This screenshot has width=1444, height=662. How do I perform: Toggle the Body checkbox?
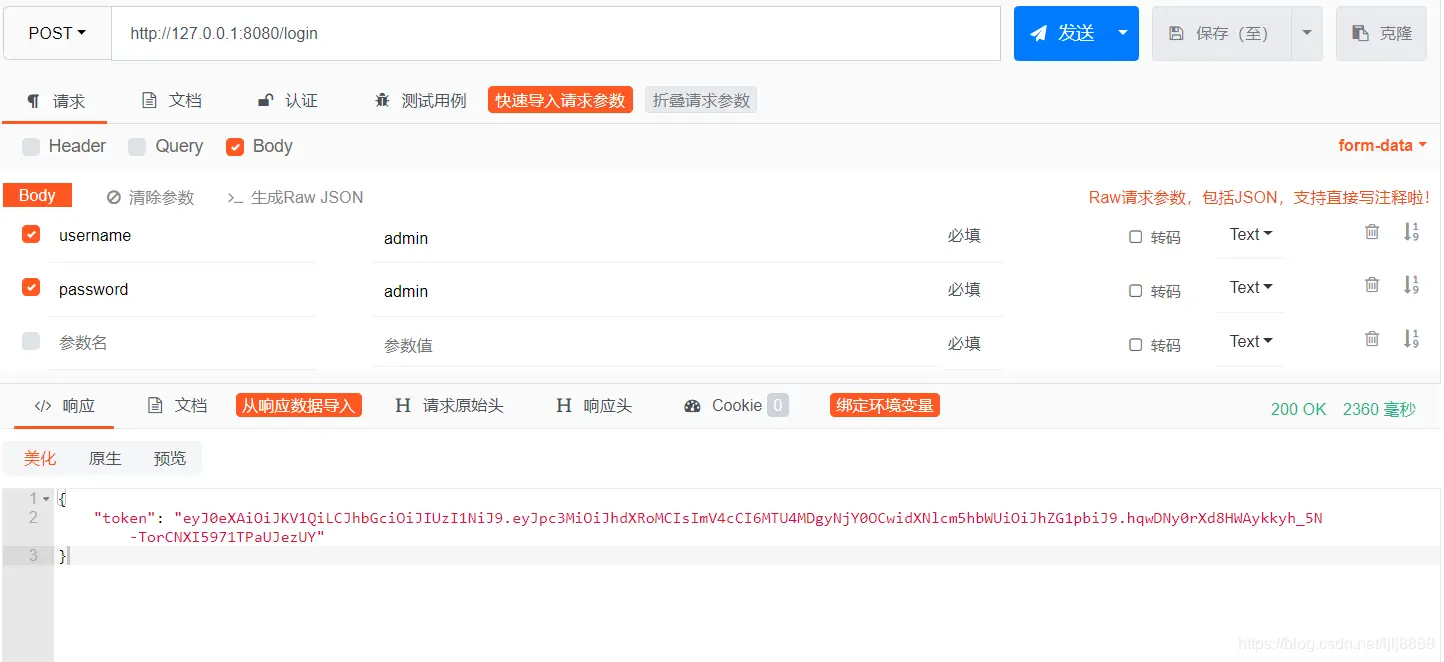235,147
